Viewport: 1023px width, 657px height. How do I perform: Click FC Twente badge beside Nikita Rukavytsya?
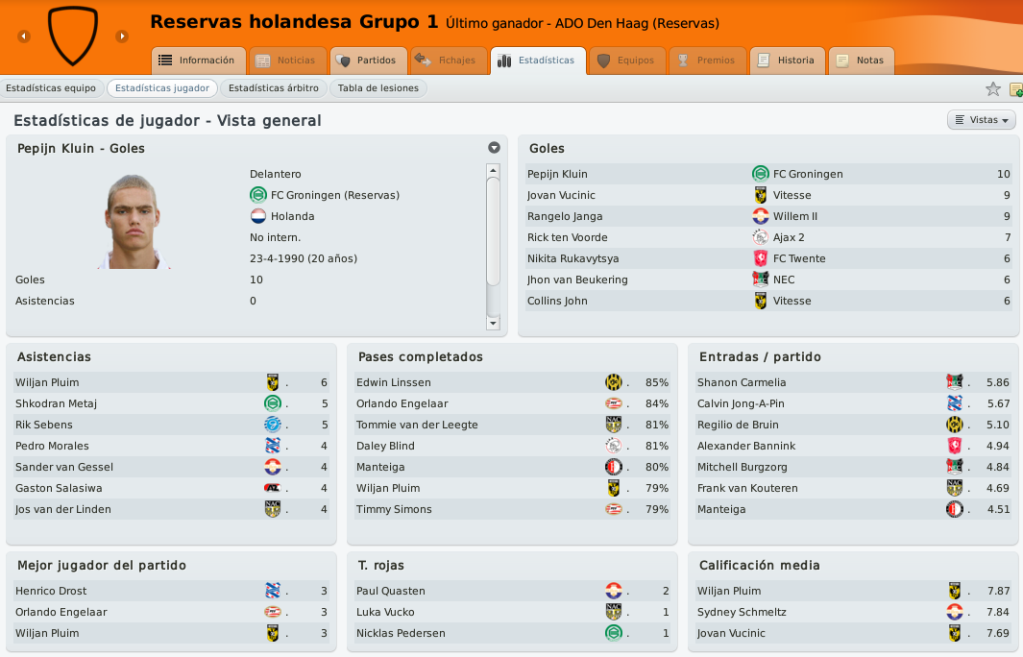click(760, 258)
